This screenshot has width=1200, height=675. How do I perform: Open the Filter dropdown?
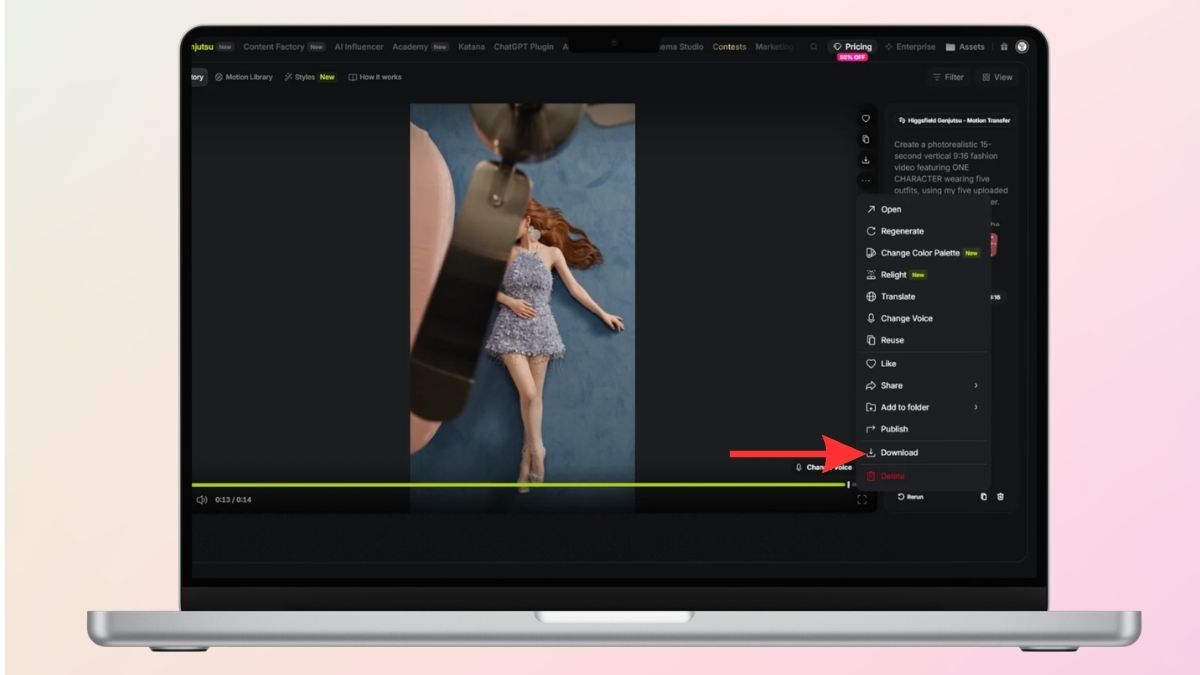(x=948, y=77)
